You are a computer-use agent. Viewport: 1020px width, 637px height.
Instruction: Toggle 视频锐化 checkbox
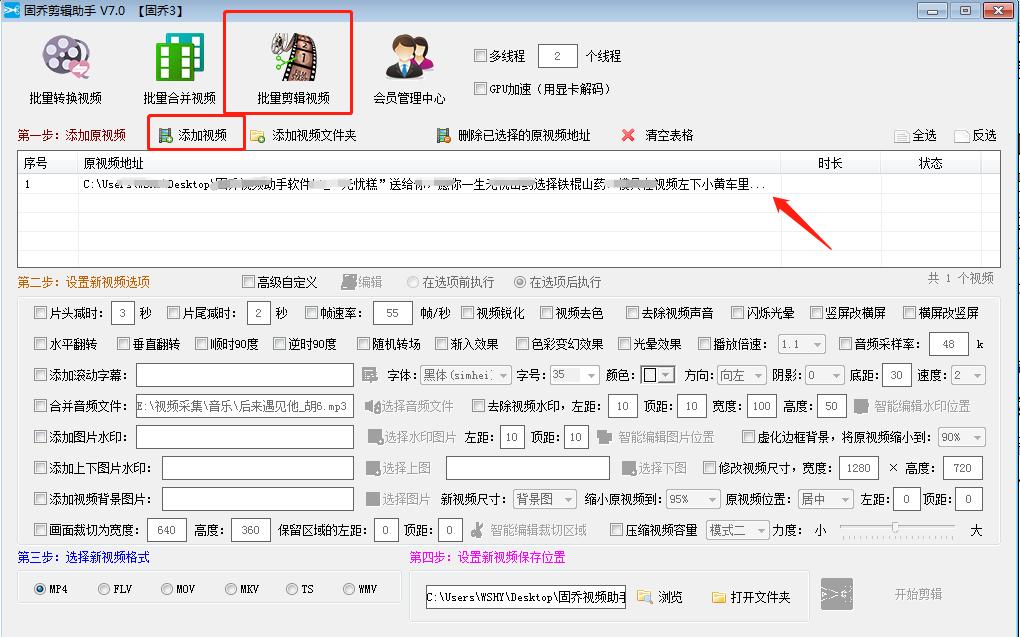point(467,313)
